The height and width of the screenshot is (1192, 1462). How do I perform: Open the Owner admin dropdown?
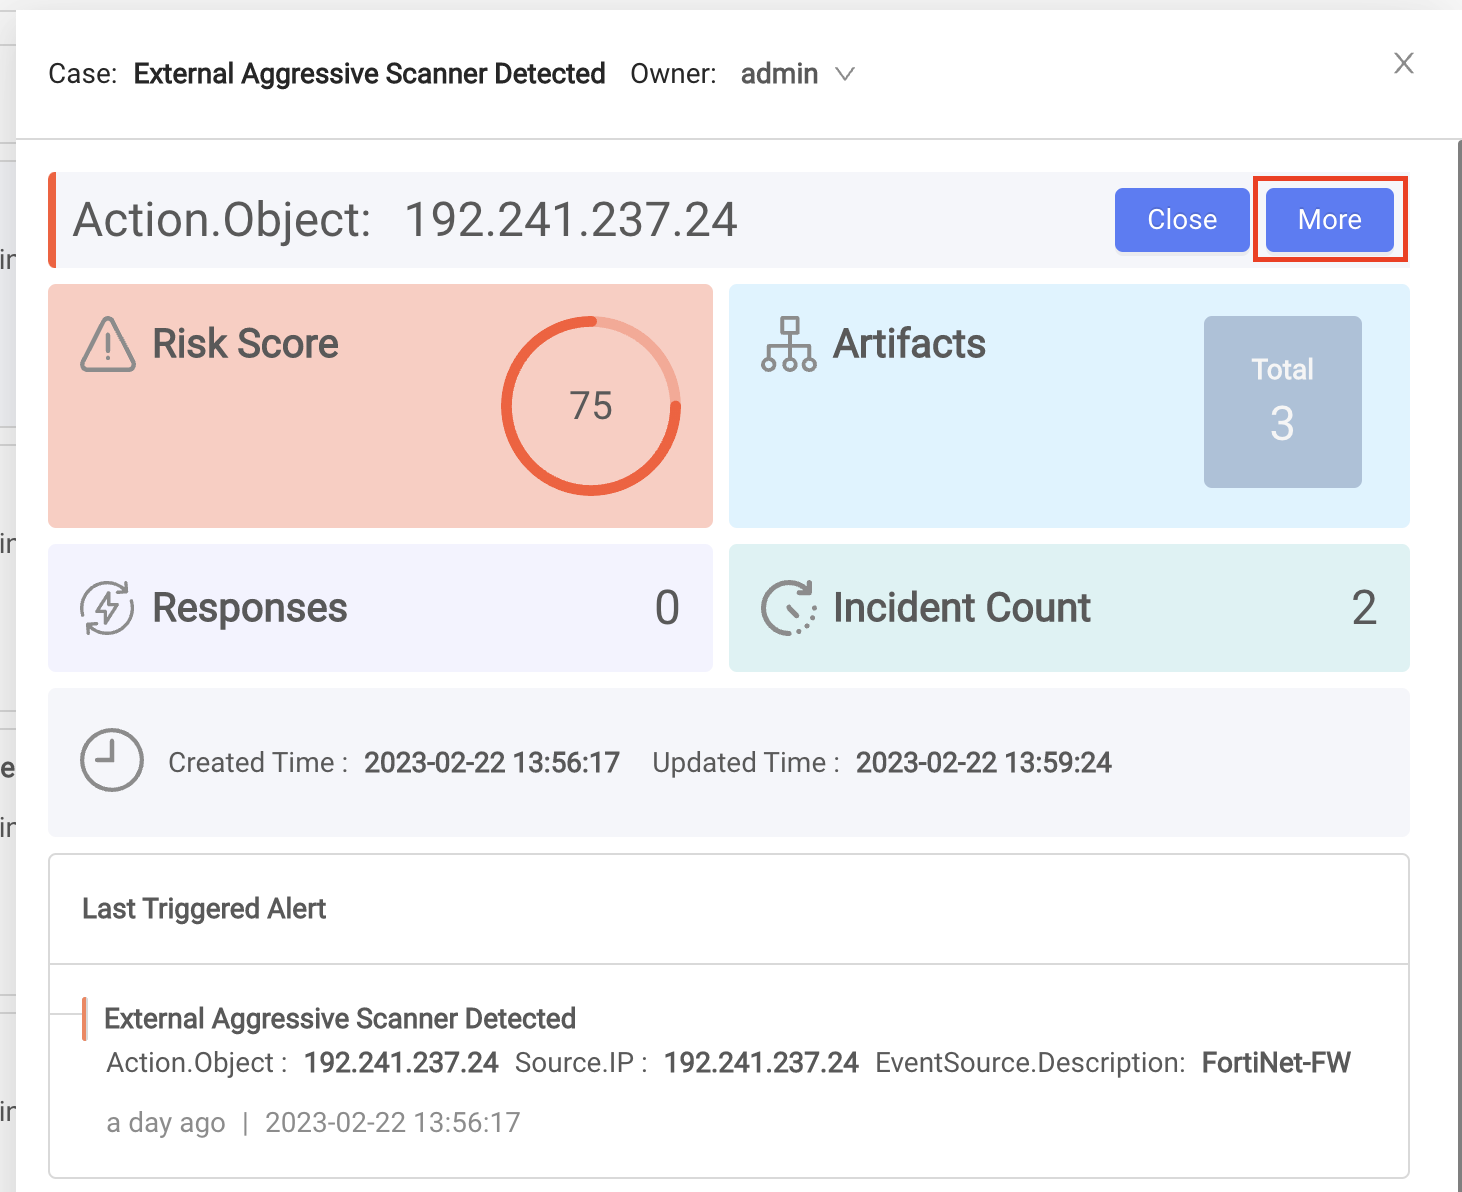pos(797,74)
